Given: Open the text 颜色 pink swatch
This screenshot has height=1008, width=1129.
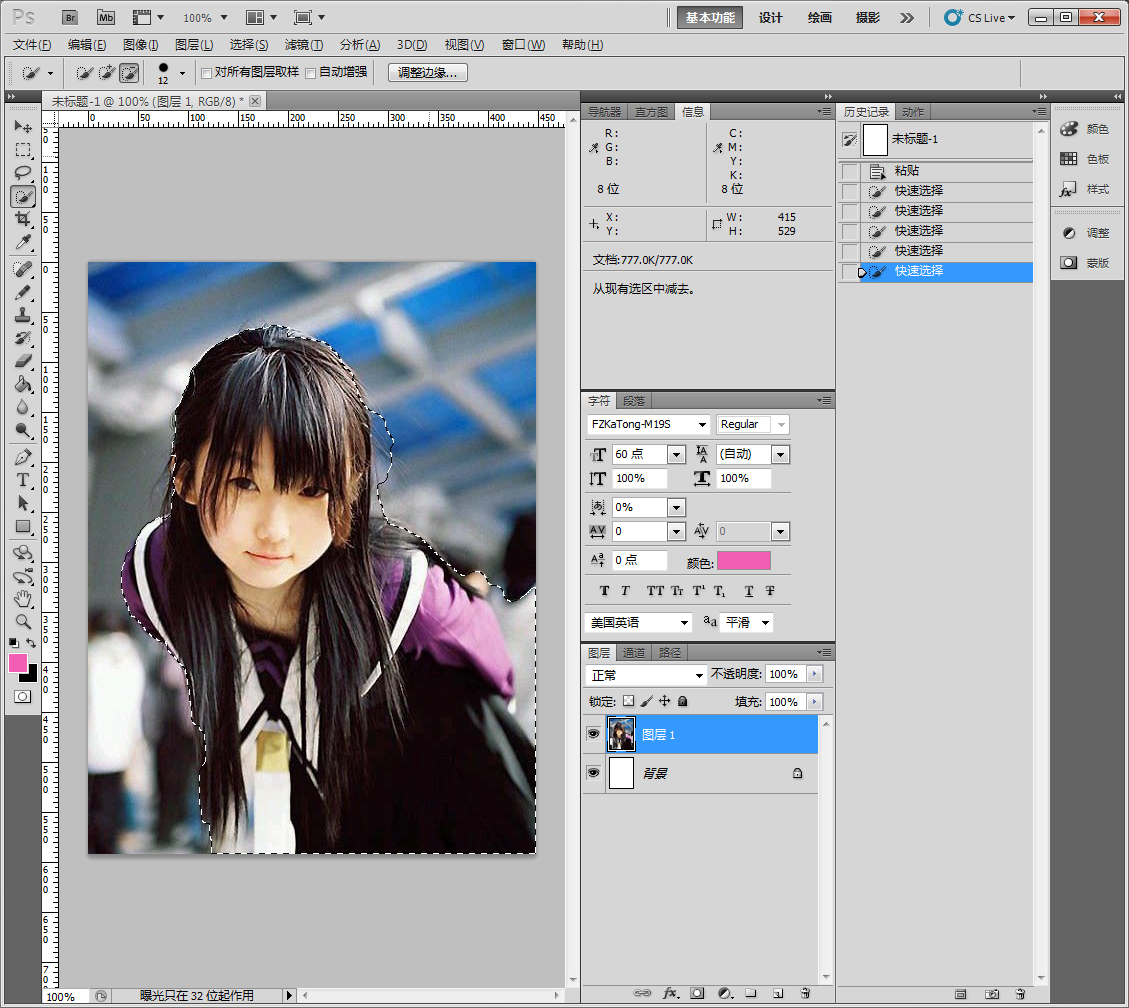Looking at the screenshot, I should pos(744,561).
